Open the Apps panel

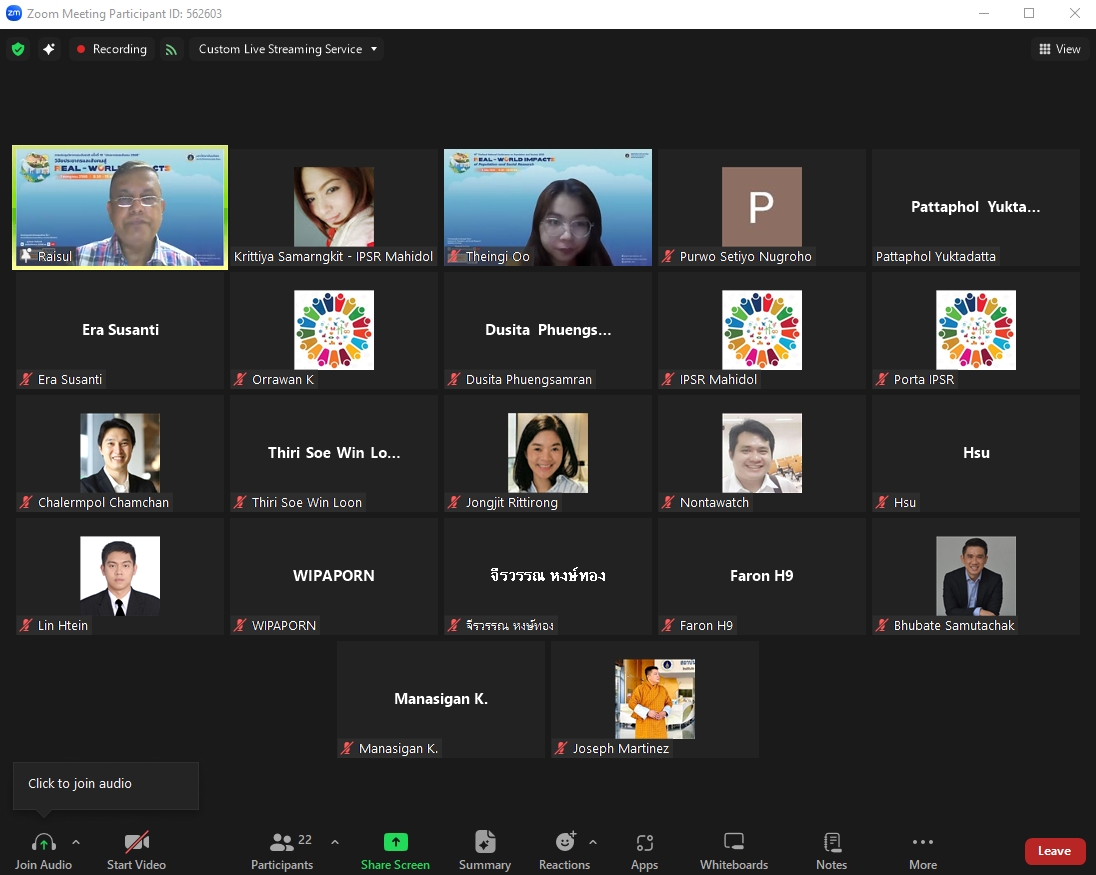[644, 850]
